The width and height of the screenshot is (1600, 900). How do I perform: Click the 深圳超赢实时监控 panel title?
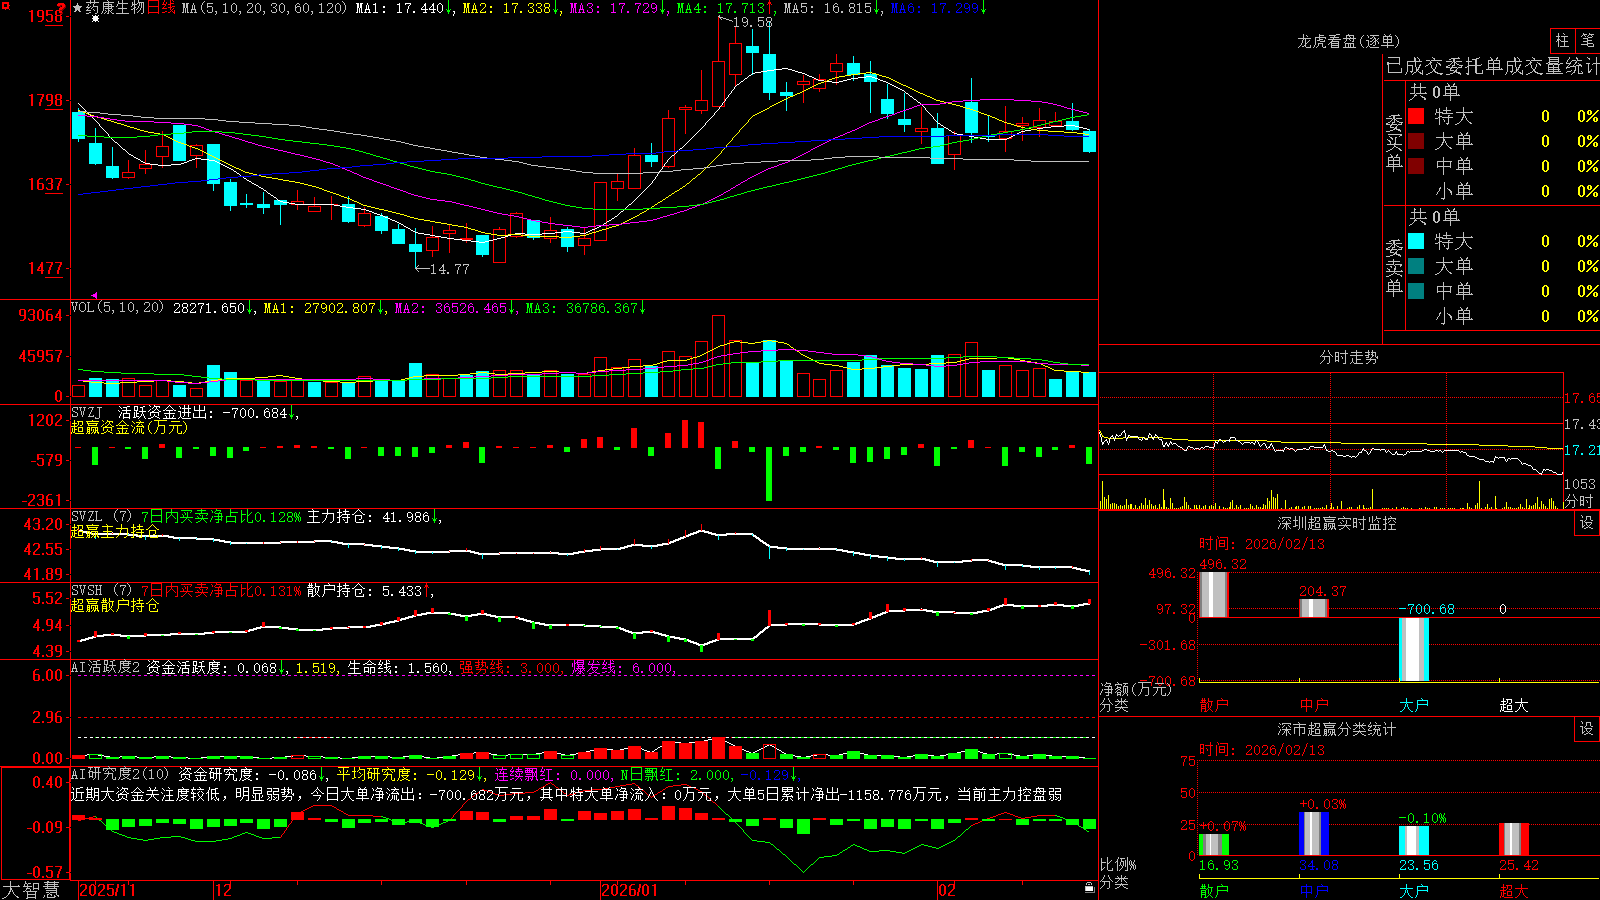click(x=1337, y=523)
